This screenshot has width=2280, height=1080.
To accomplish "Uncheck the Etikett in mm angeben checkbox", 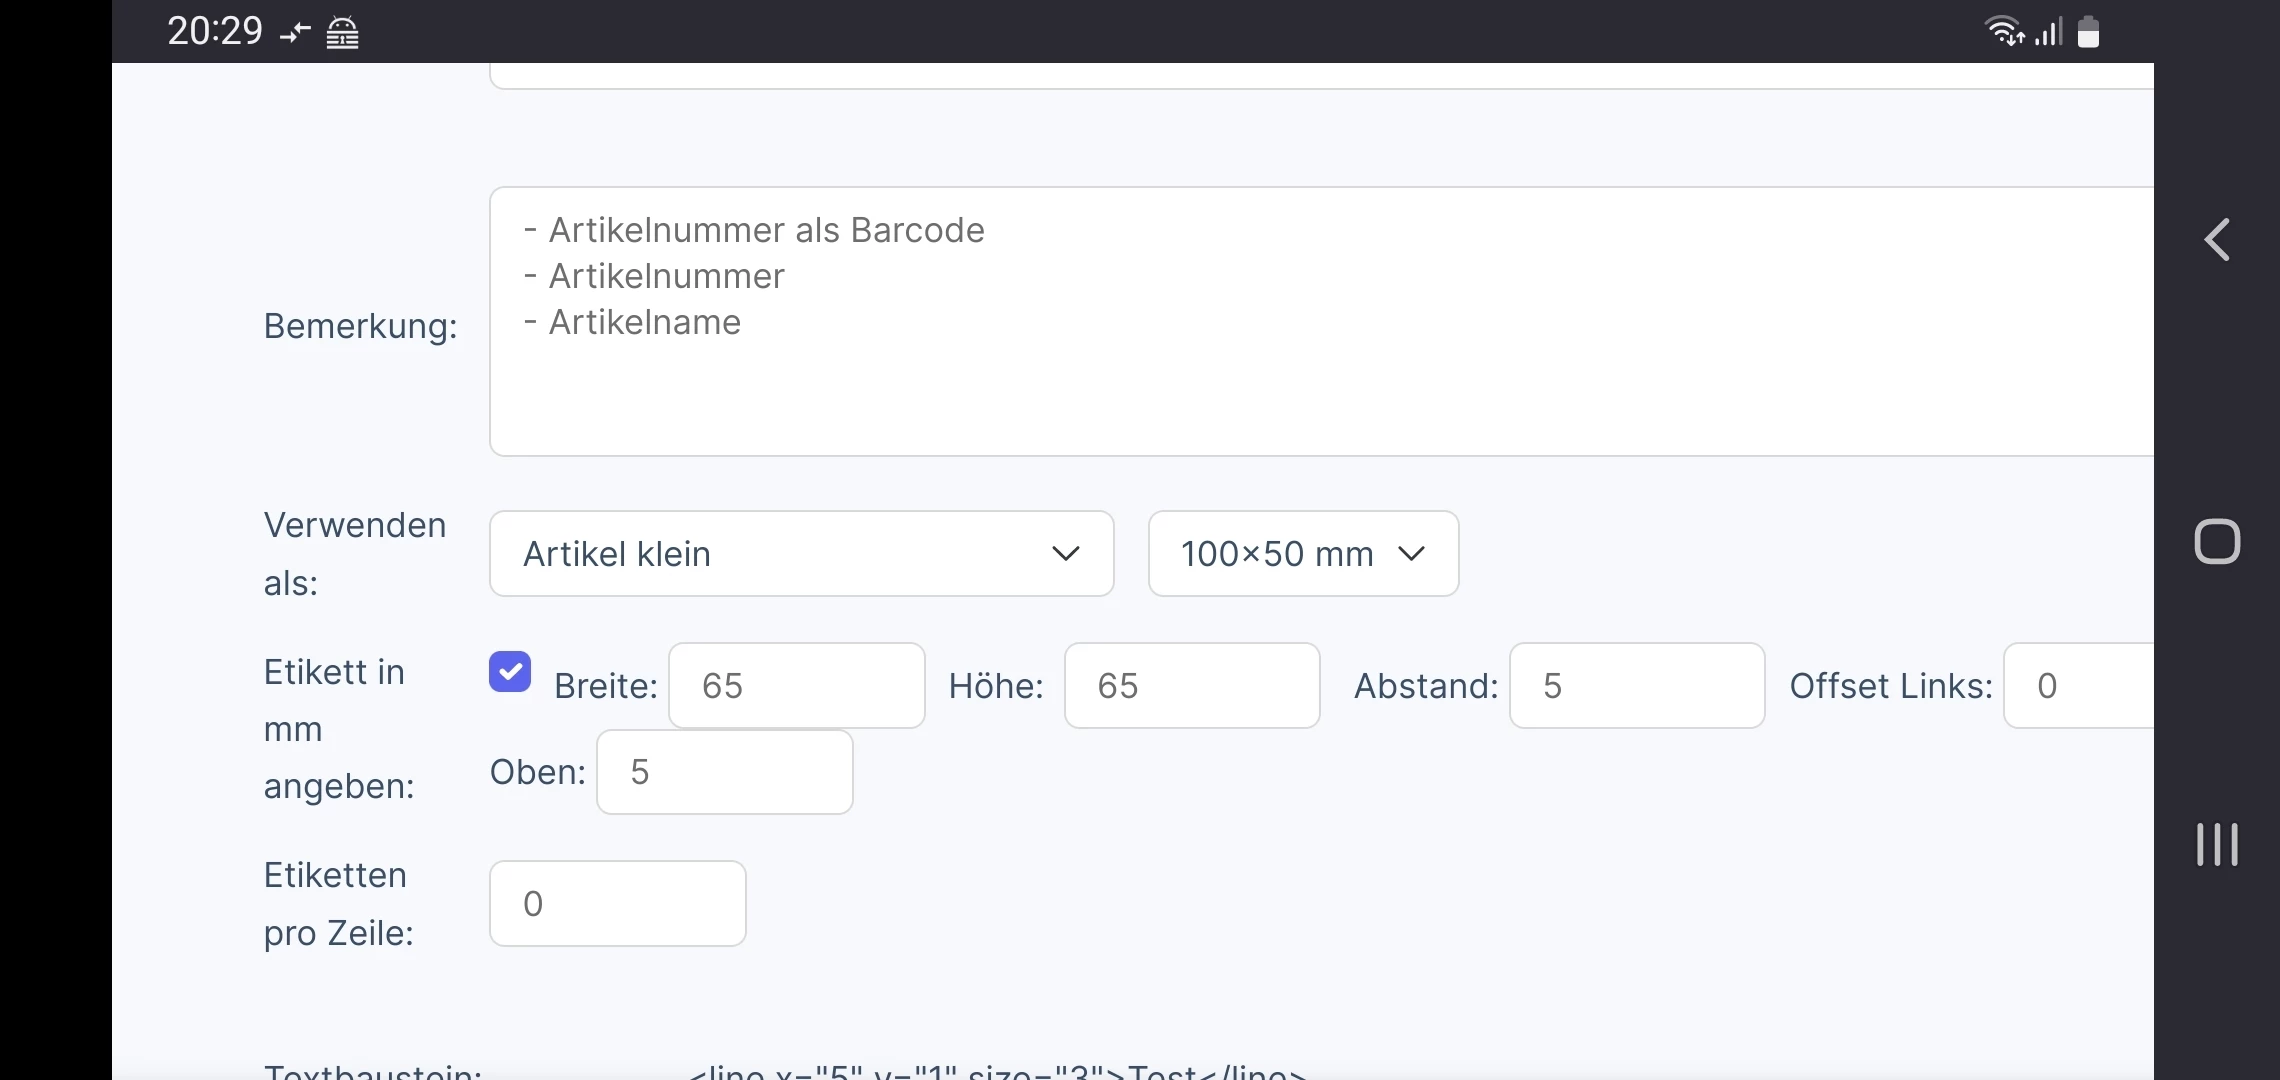I will pyautogui.click(x=510, y=672).
